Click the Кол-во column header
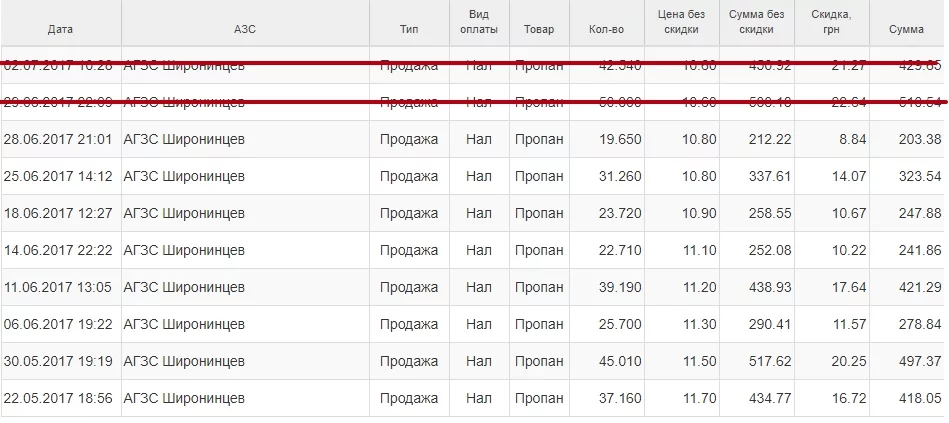 [607, 30]
